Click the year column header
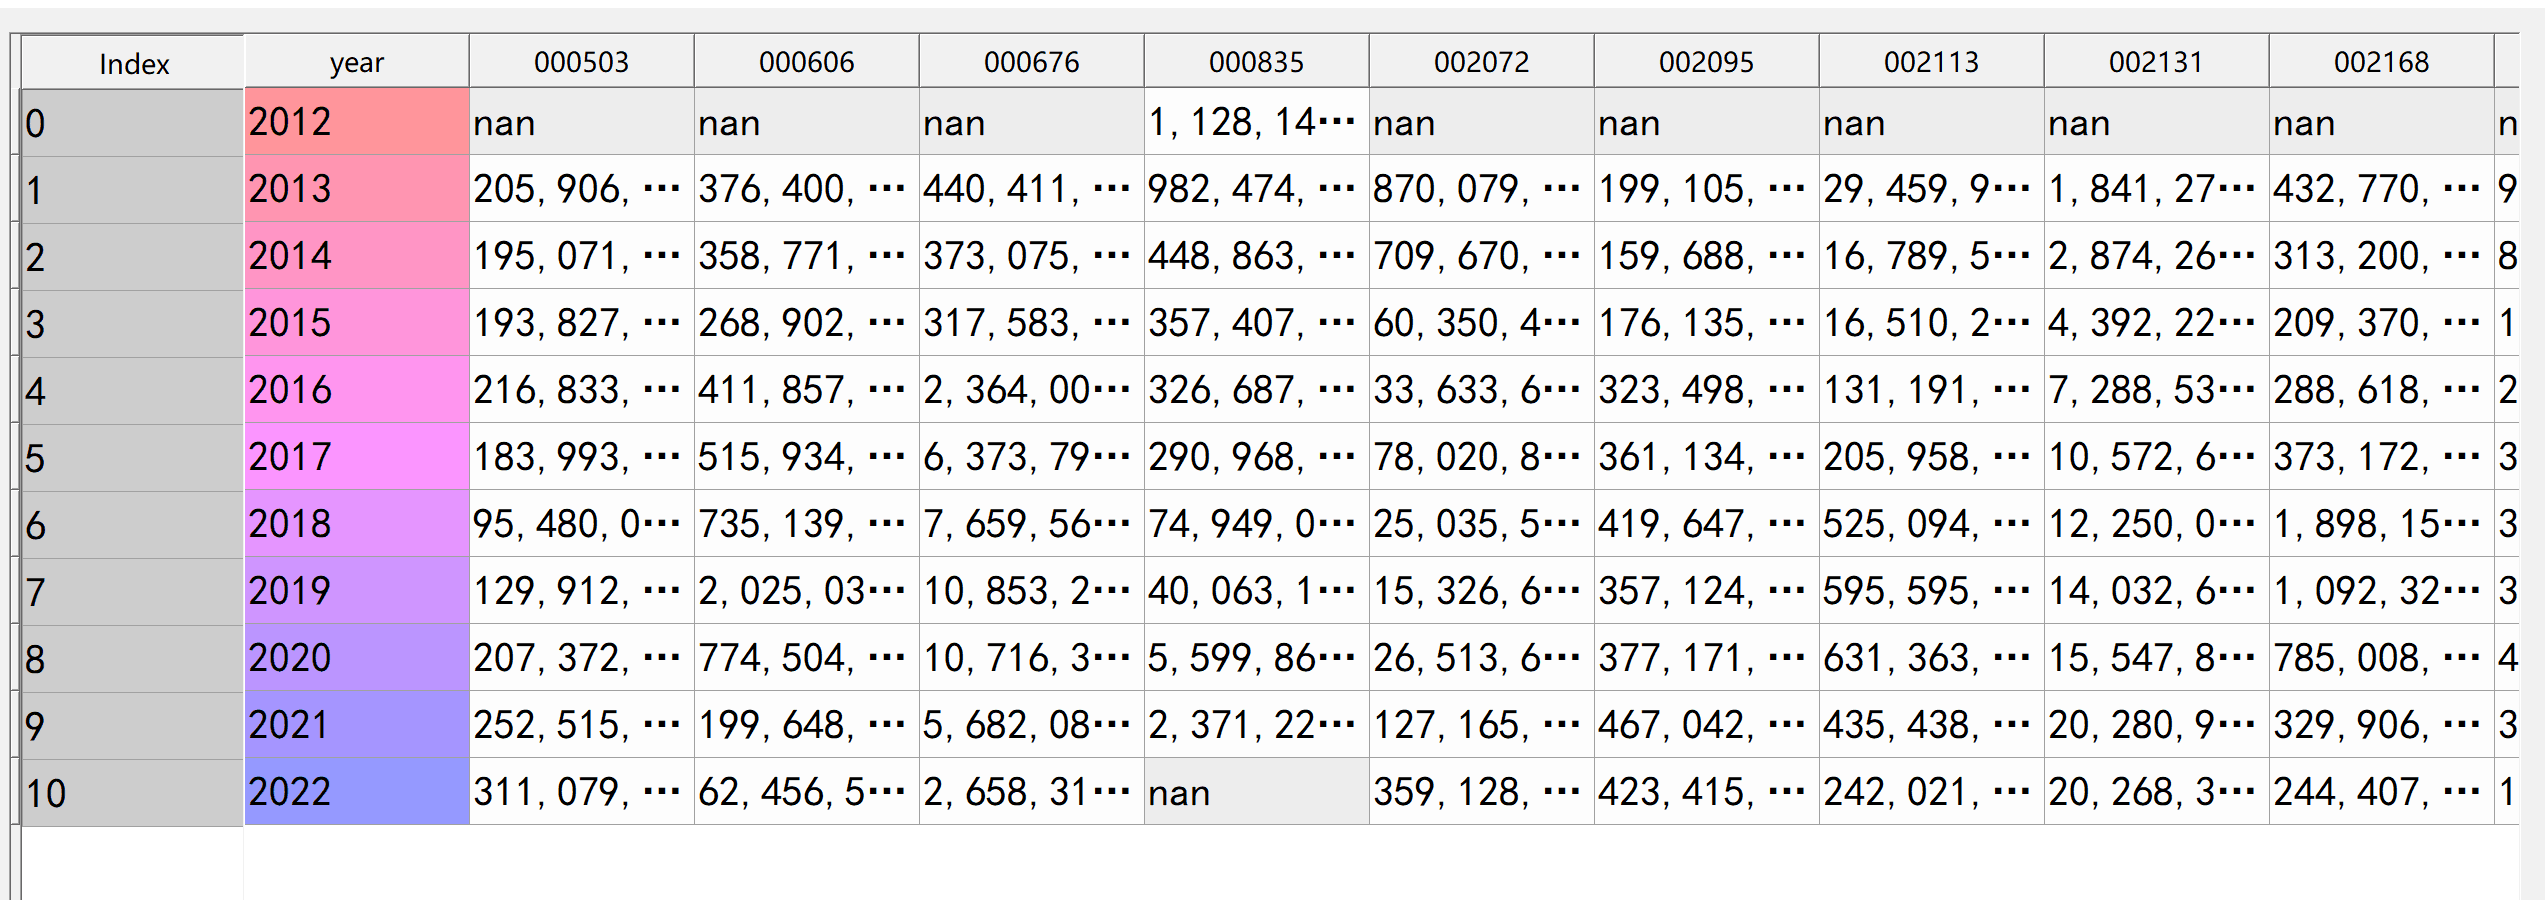 coord(357,62)
